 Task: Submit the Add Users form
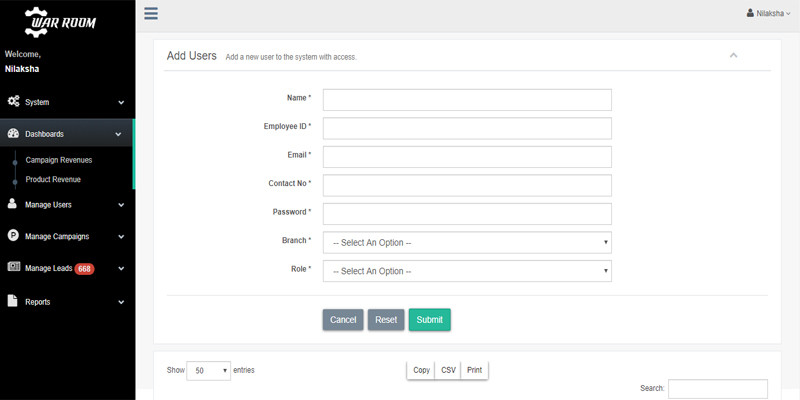coord(430,320)
